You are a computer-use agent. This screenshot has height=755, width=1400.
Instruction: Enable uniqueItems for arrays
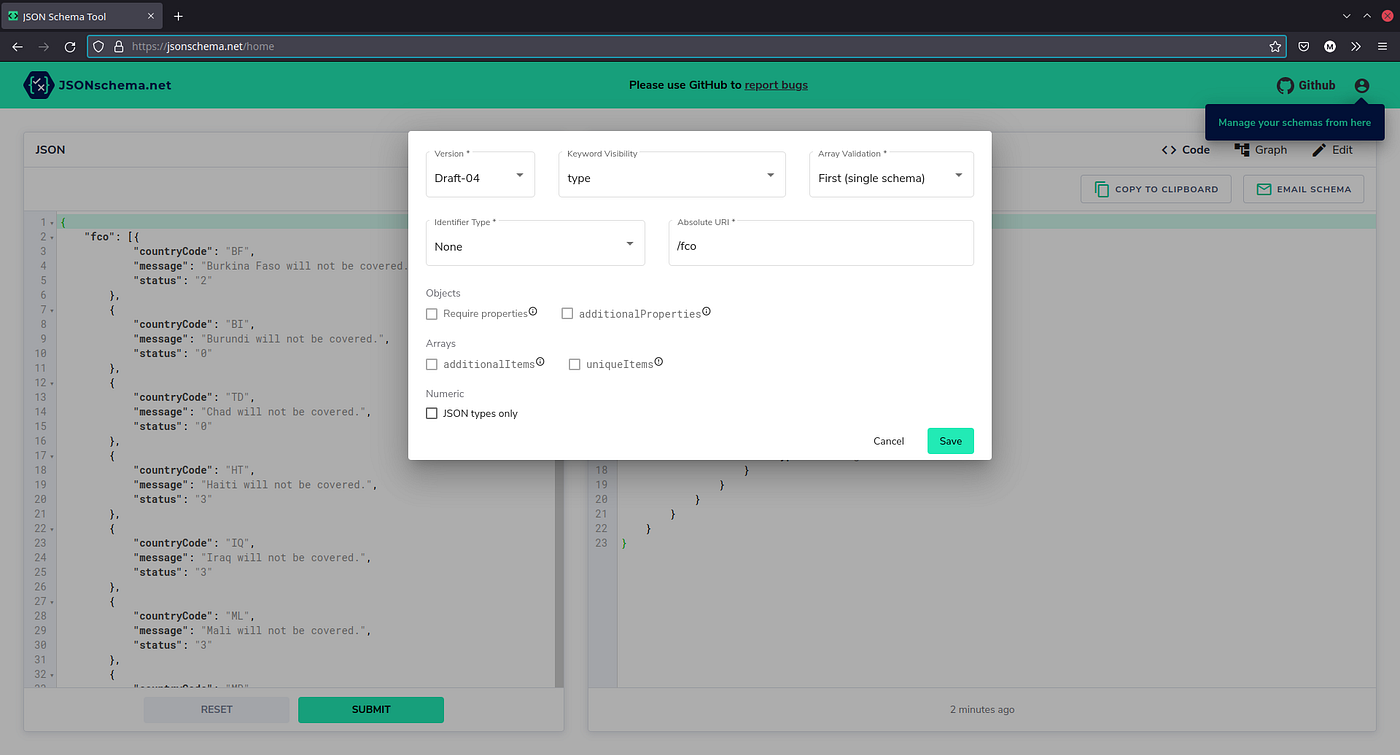(575, 364)
